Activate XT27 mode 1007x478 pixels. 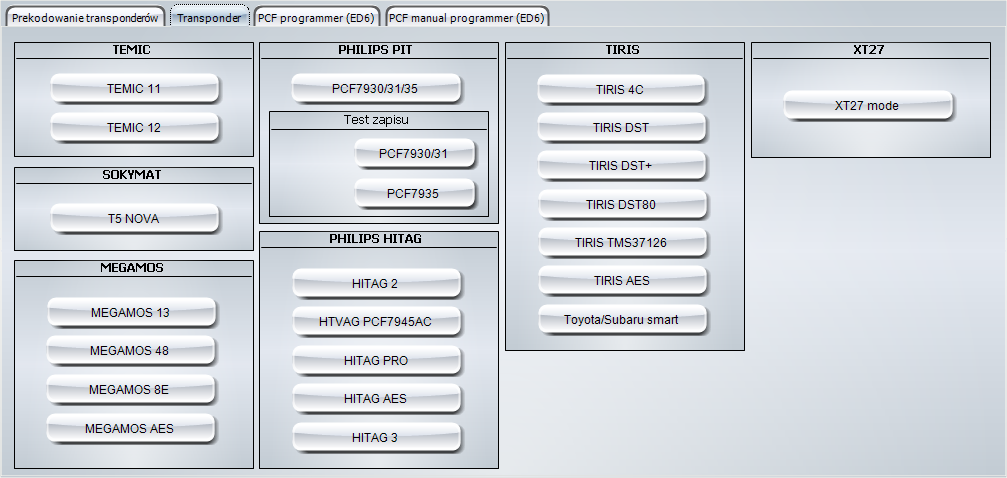point(868,105)
